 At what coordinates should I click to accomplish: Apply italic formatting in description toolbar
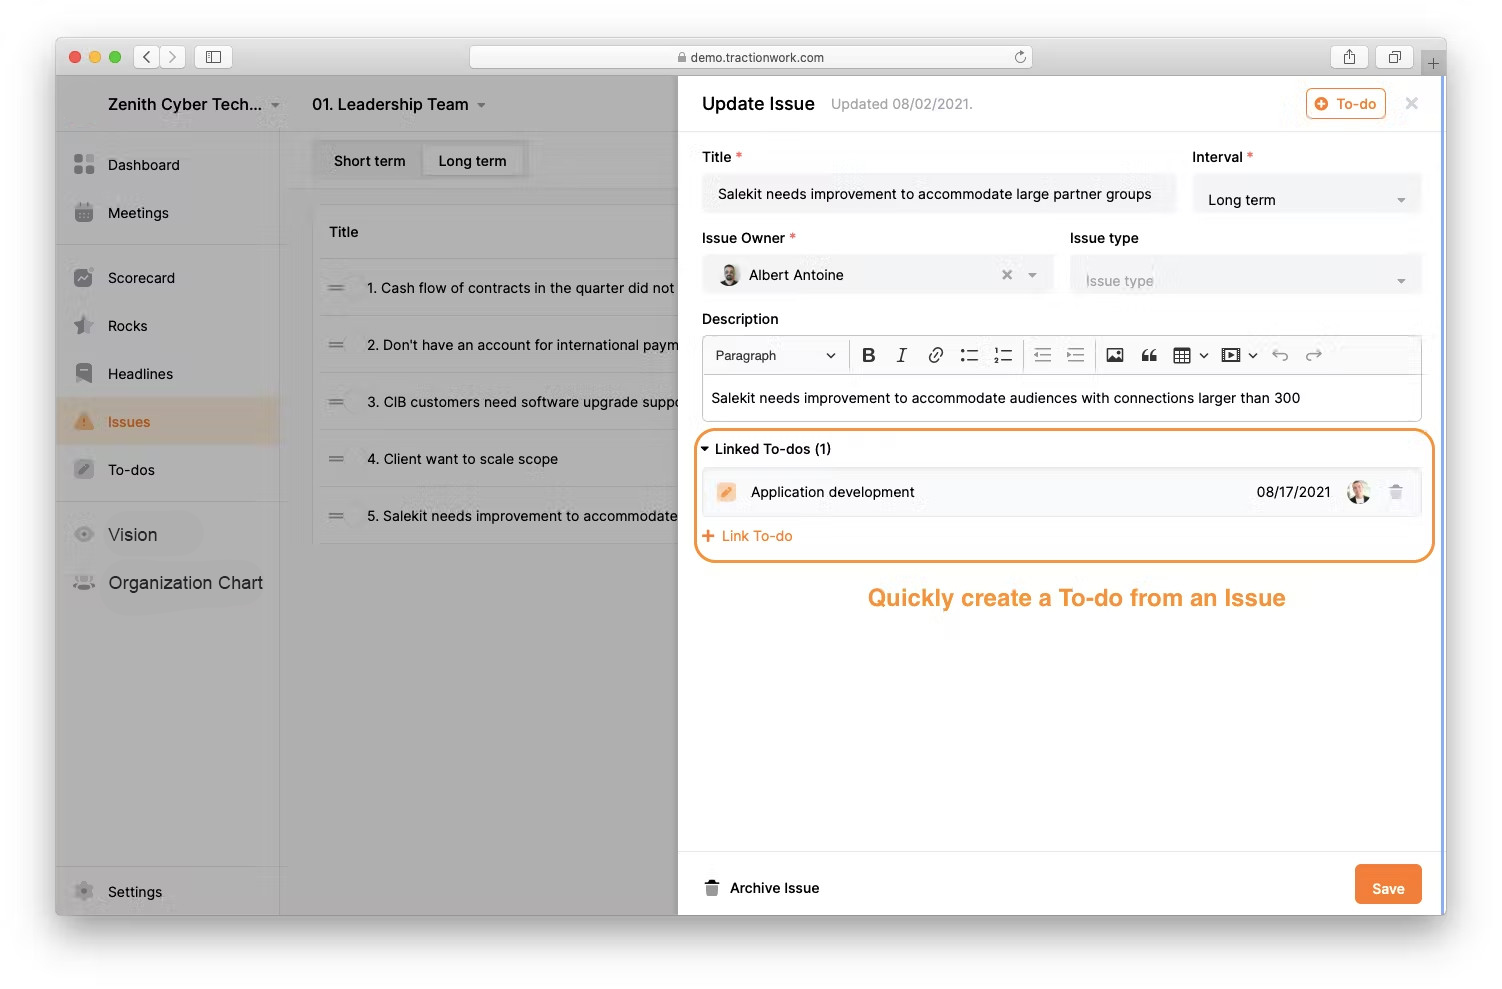901,355
